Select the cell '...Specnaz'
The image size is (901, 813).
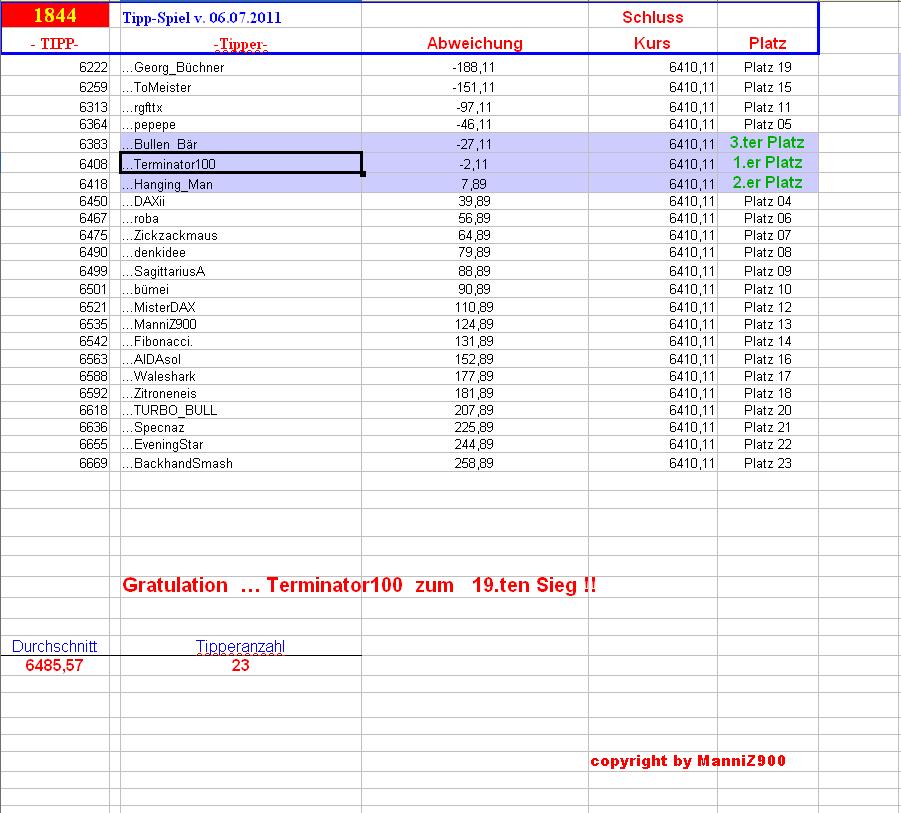pyautogui.click(x=241, y=427)
